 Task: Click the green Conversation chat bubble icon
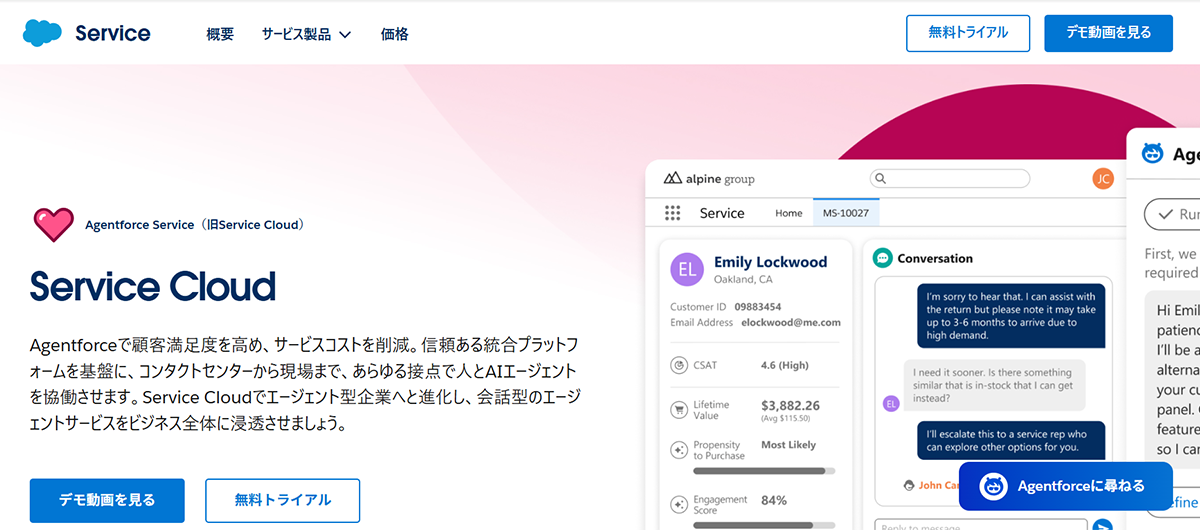pyautogui.click(x=882, y=258)
